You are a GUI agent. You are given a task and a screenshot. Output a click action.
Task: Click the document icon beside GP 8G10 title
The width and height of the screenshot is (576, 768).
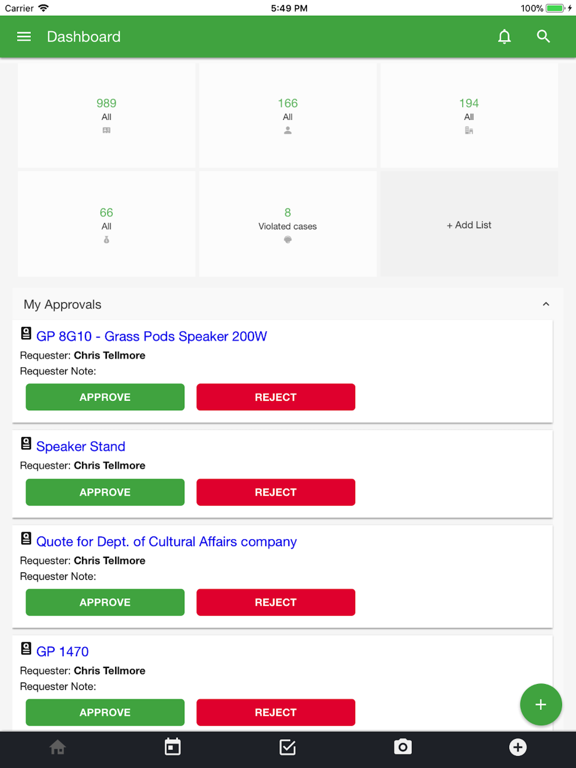pyautogui.click(x=26, y=334)
